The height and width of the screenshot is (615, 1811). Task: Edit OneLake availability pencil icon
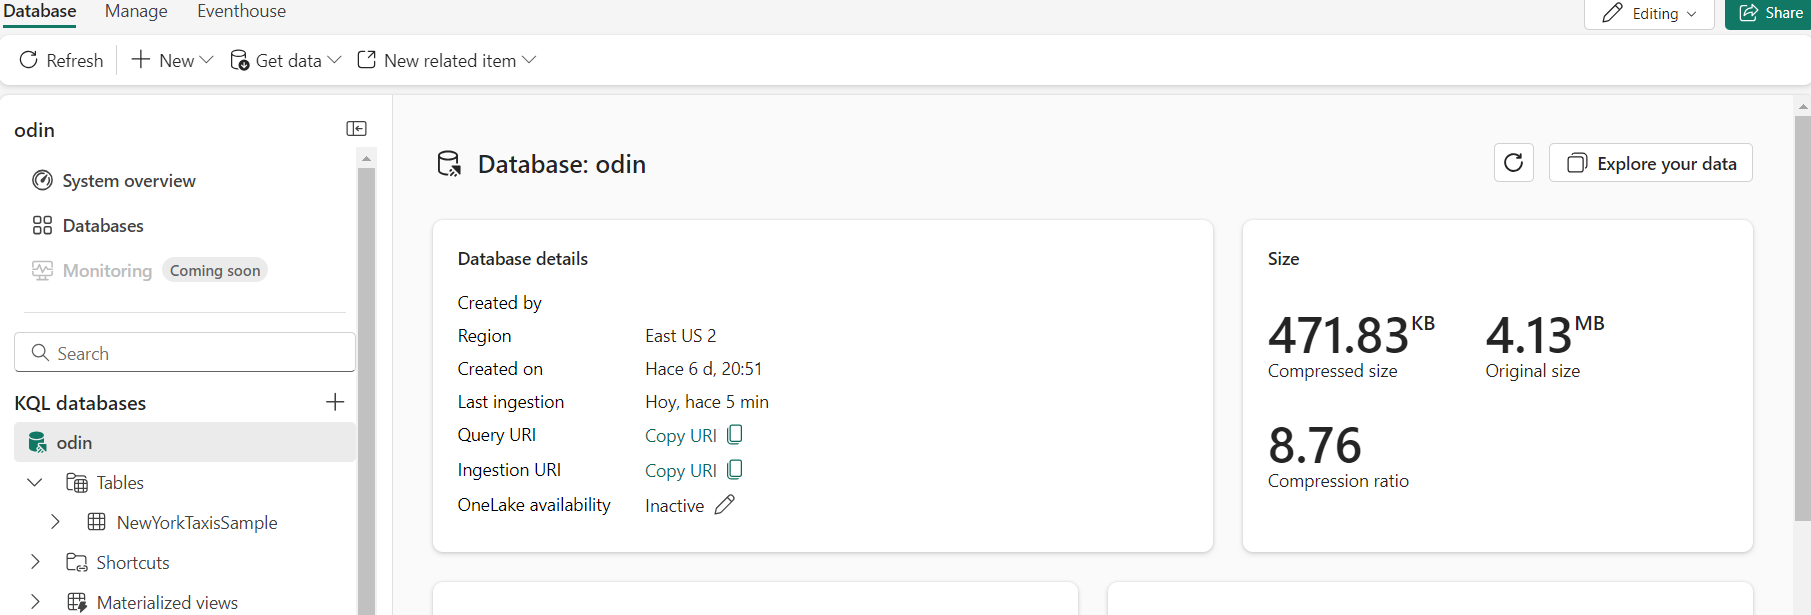[725, 505]
